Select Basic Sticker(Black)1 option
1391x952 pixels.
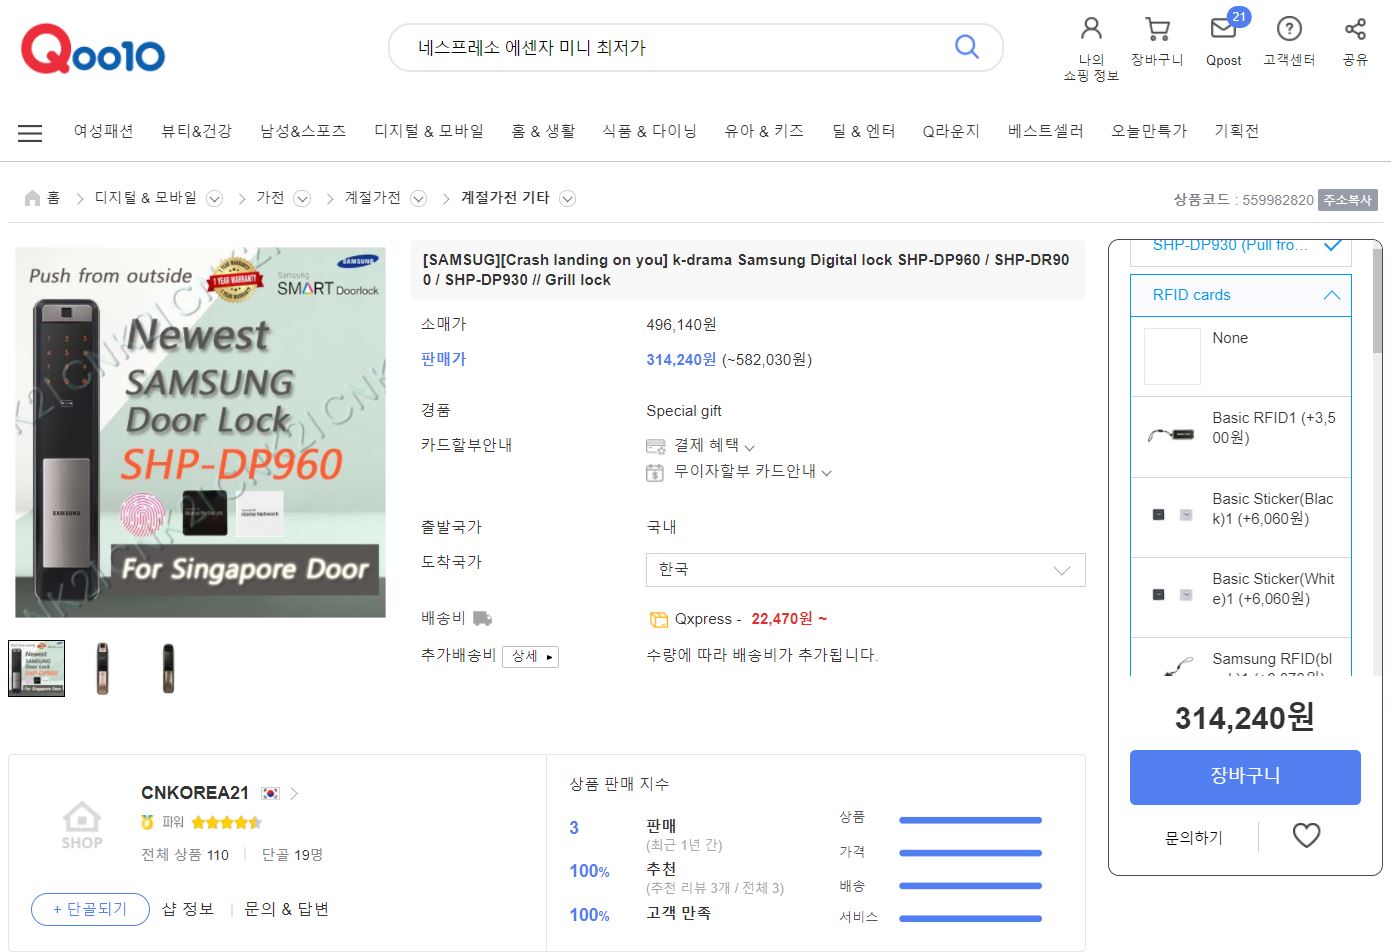click(x=1241, y=517)
